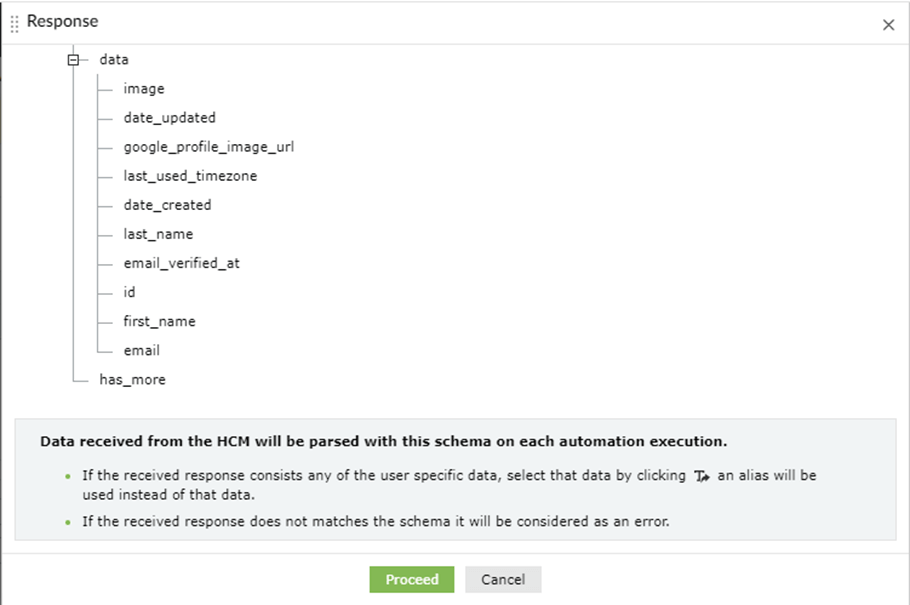910x605 pixels.
Task: Choose the date_updated field
Action: (x=169, y=118)
